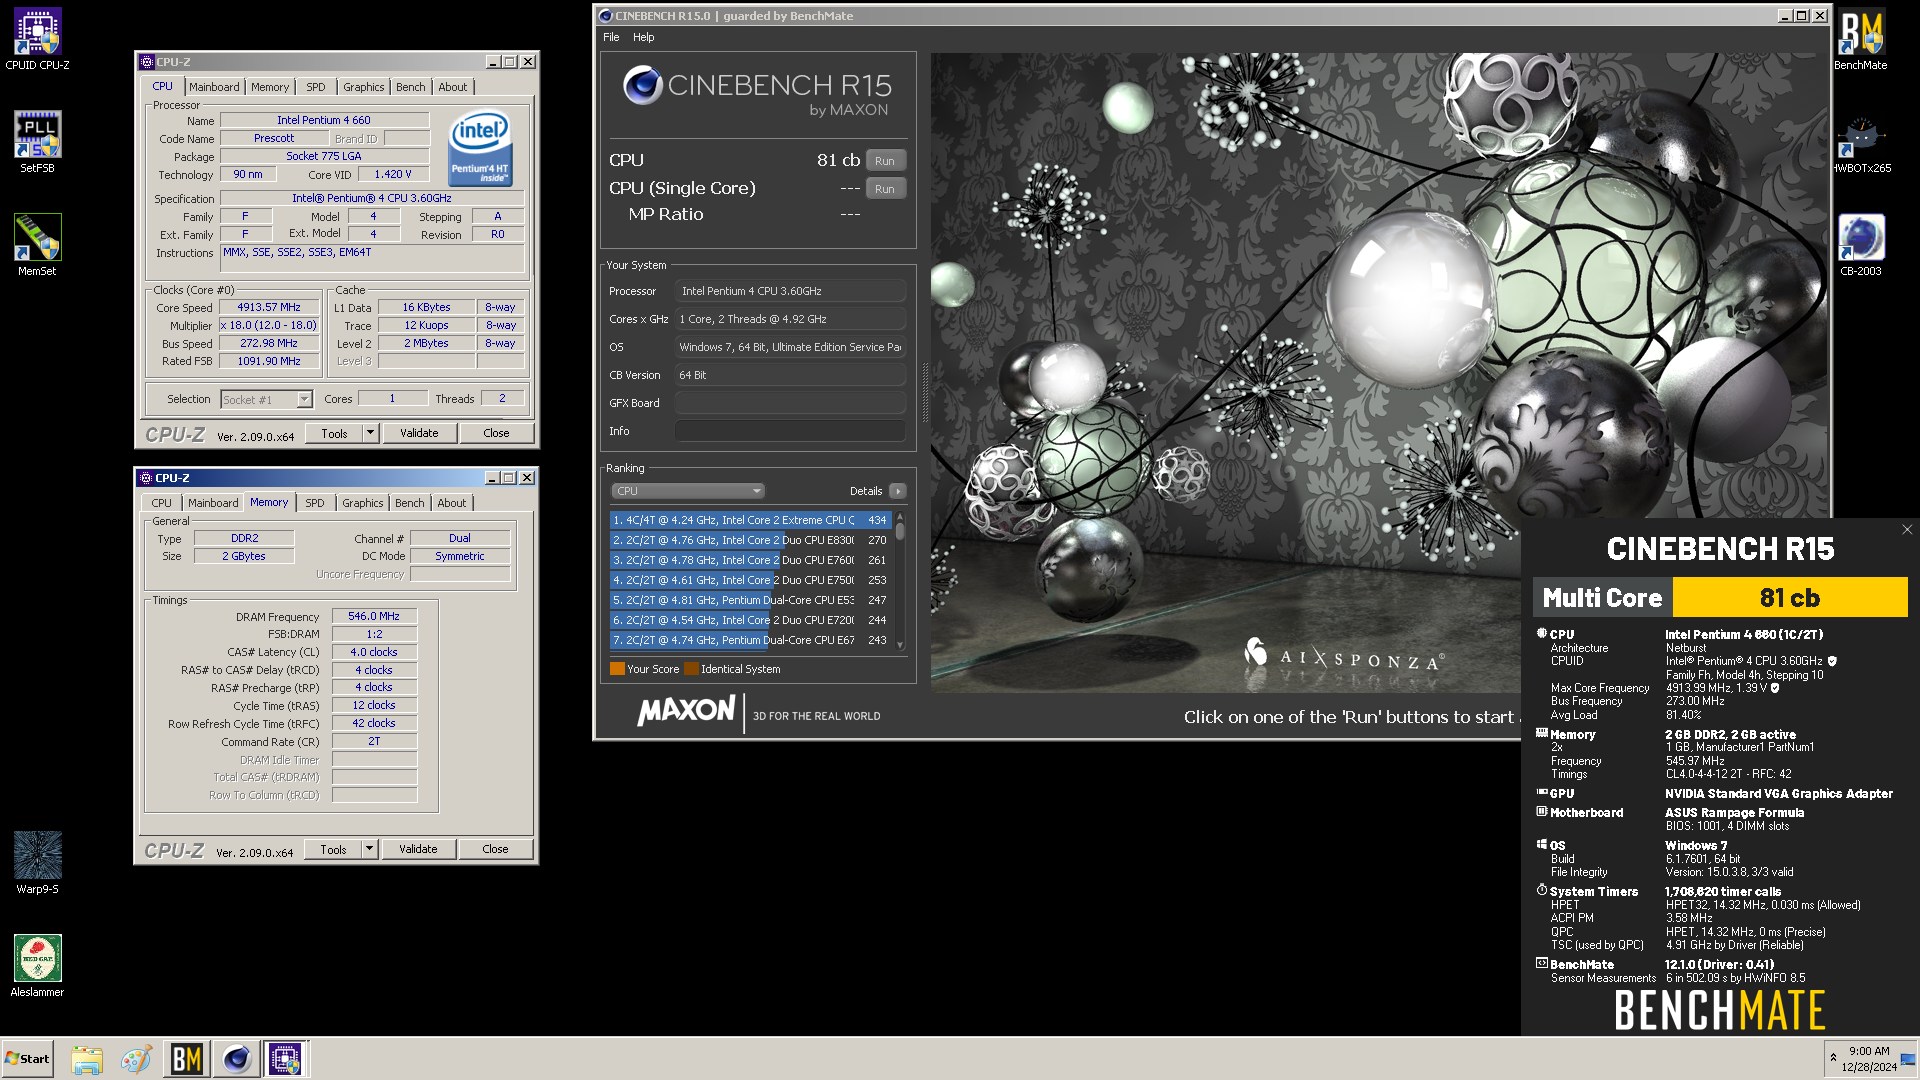
Task: Click the Details label in Ranking
Action: point(866,491)
